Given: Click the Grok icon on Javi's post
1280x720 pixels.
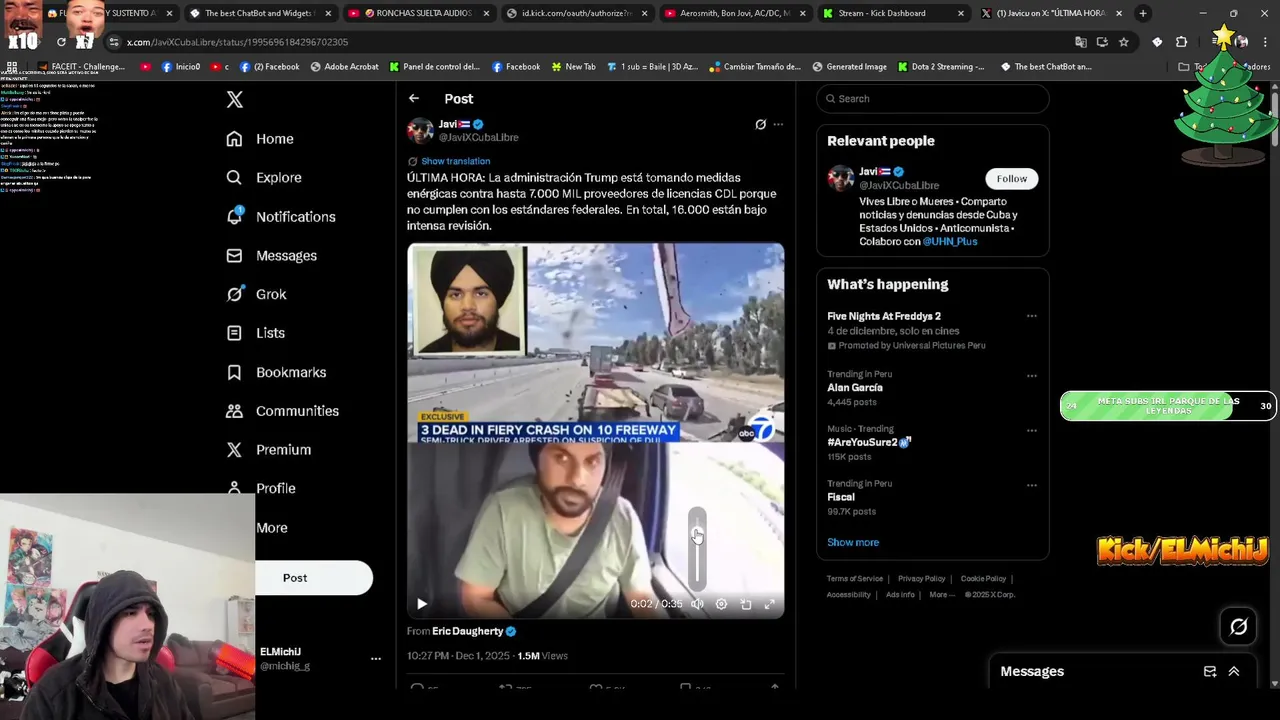Looking at the screenshot, I should 760,125.
